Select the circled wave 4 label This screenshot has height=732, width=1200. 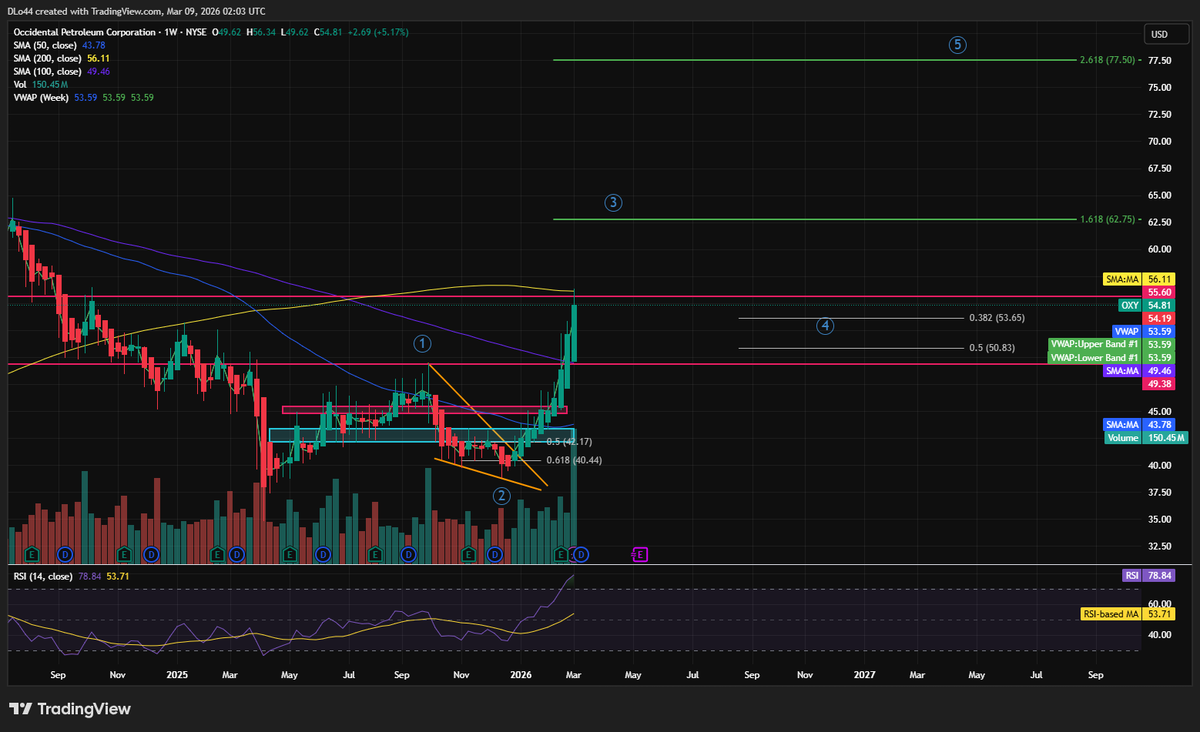(x=825, y=326)
